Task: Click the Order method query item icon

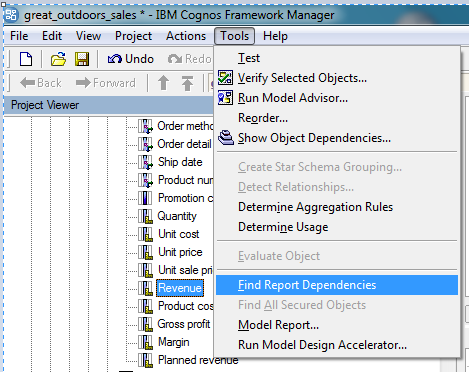Action: (x=145, y=126)
